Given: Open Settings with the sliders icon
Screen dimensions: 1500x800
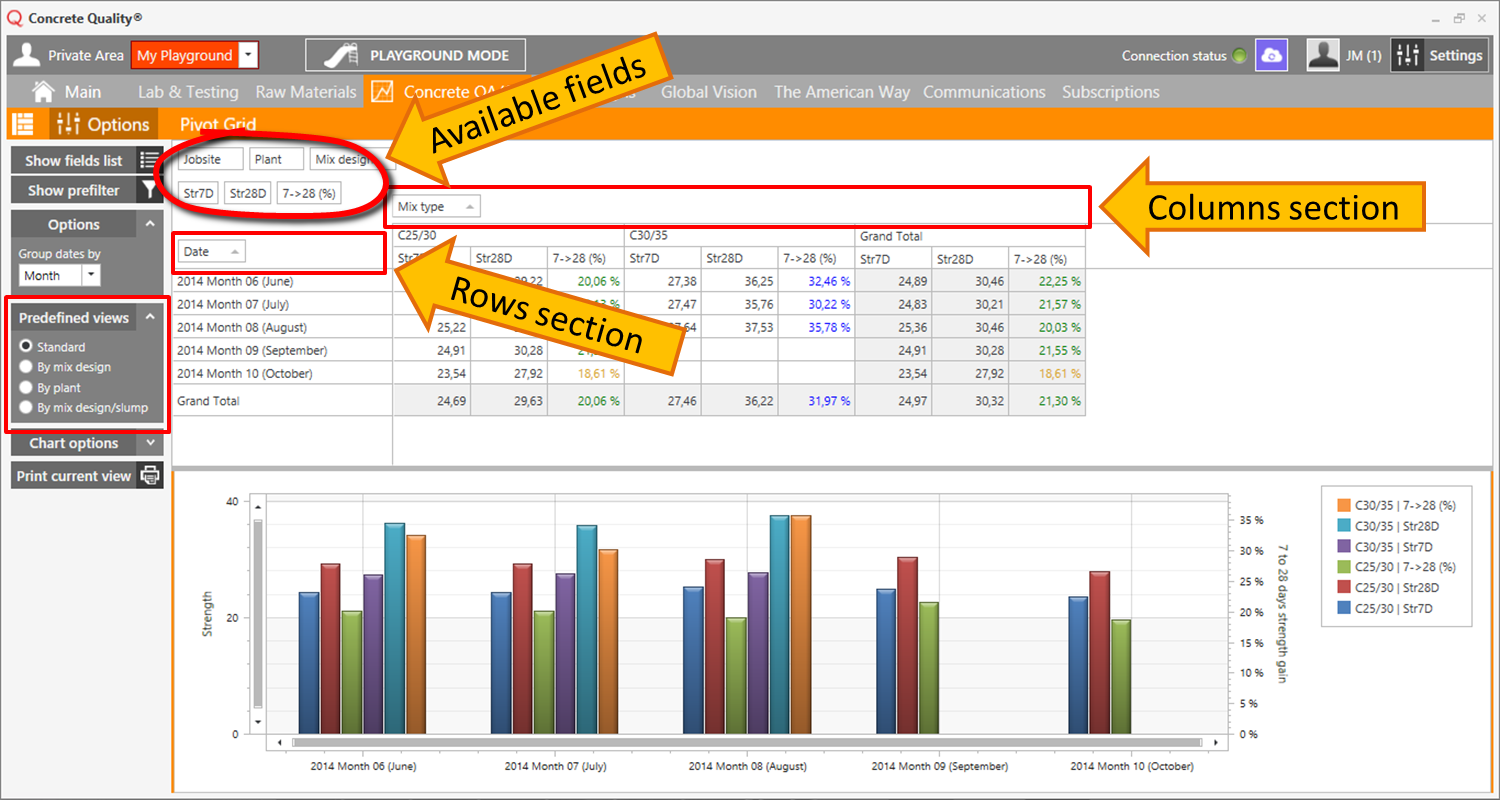Looking at the screenshot, I should 1407,56.
